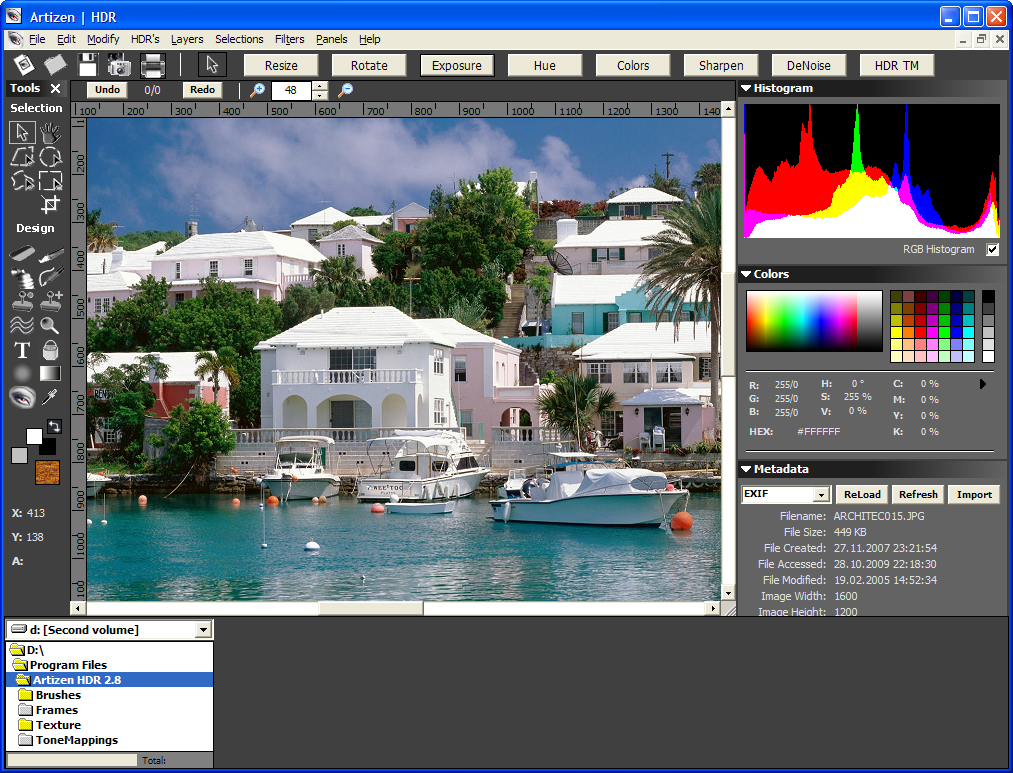This screenshot has width=1013, height=773.
Task: Click the Exposure button
Action: (x=457, y=65)
